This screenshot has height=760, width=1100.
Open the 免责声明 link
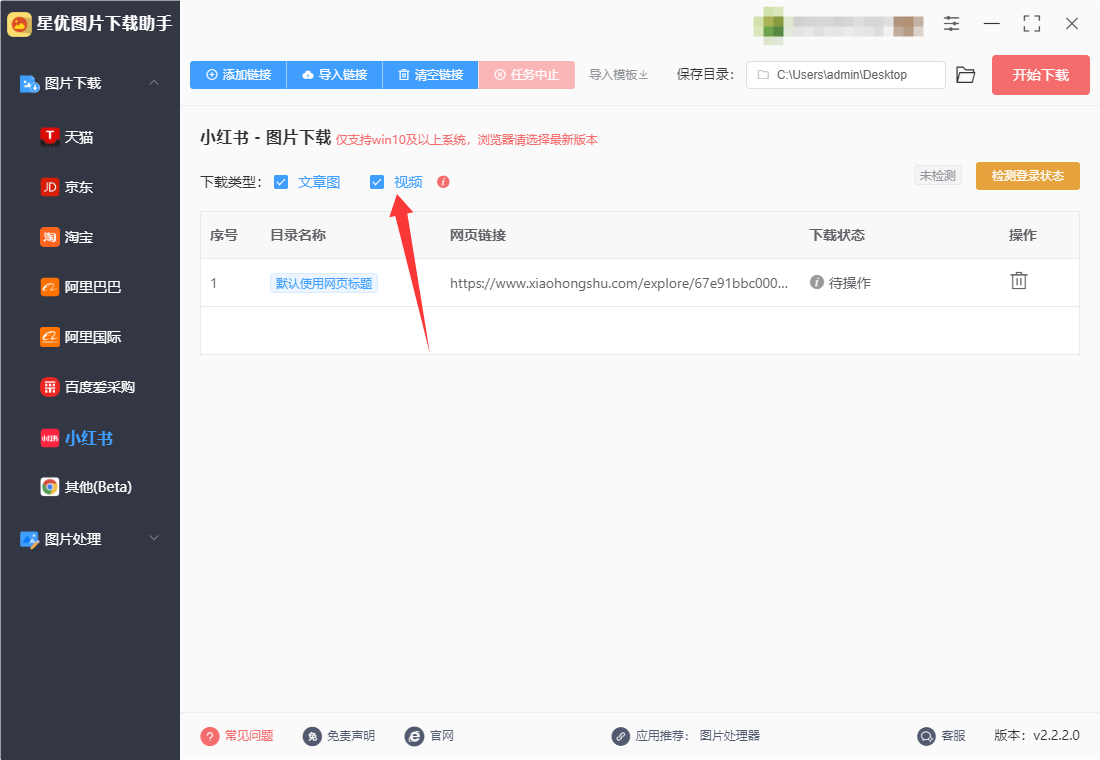pyautogui.click(x=351, y=735)
